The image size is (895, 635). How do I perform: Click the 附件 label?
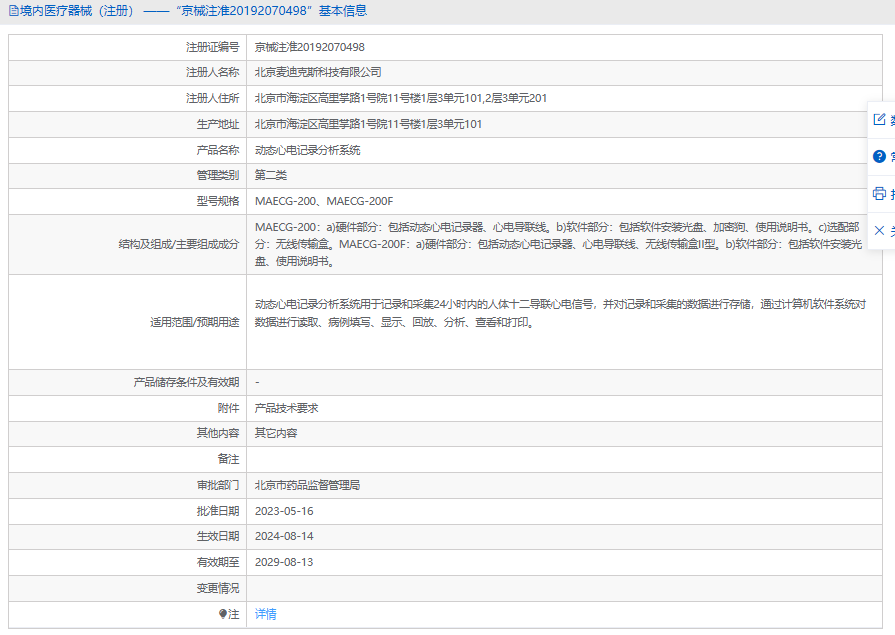tap(228, 408)
